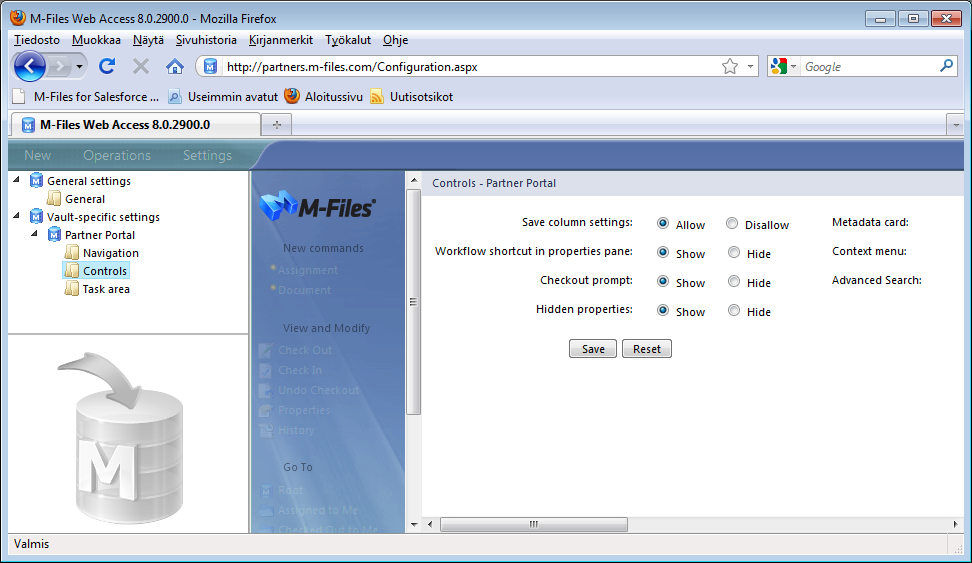Click the preview pane scroll down arrow
This screenshot has height=563, width=972.
tap(414, 525)
